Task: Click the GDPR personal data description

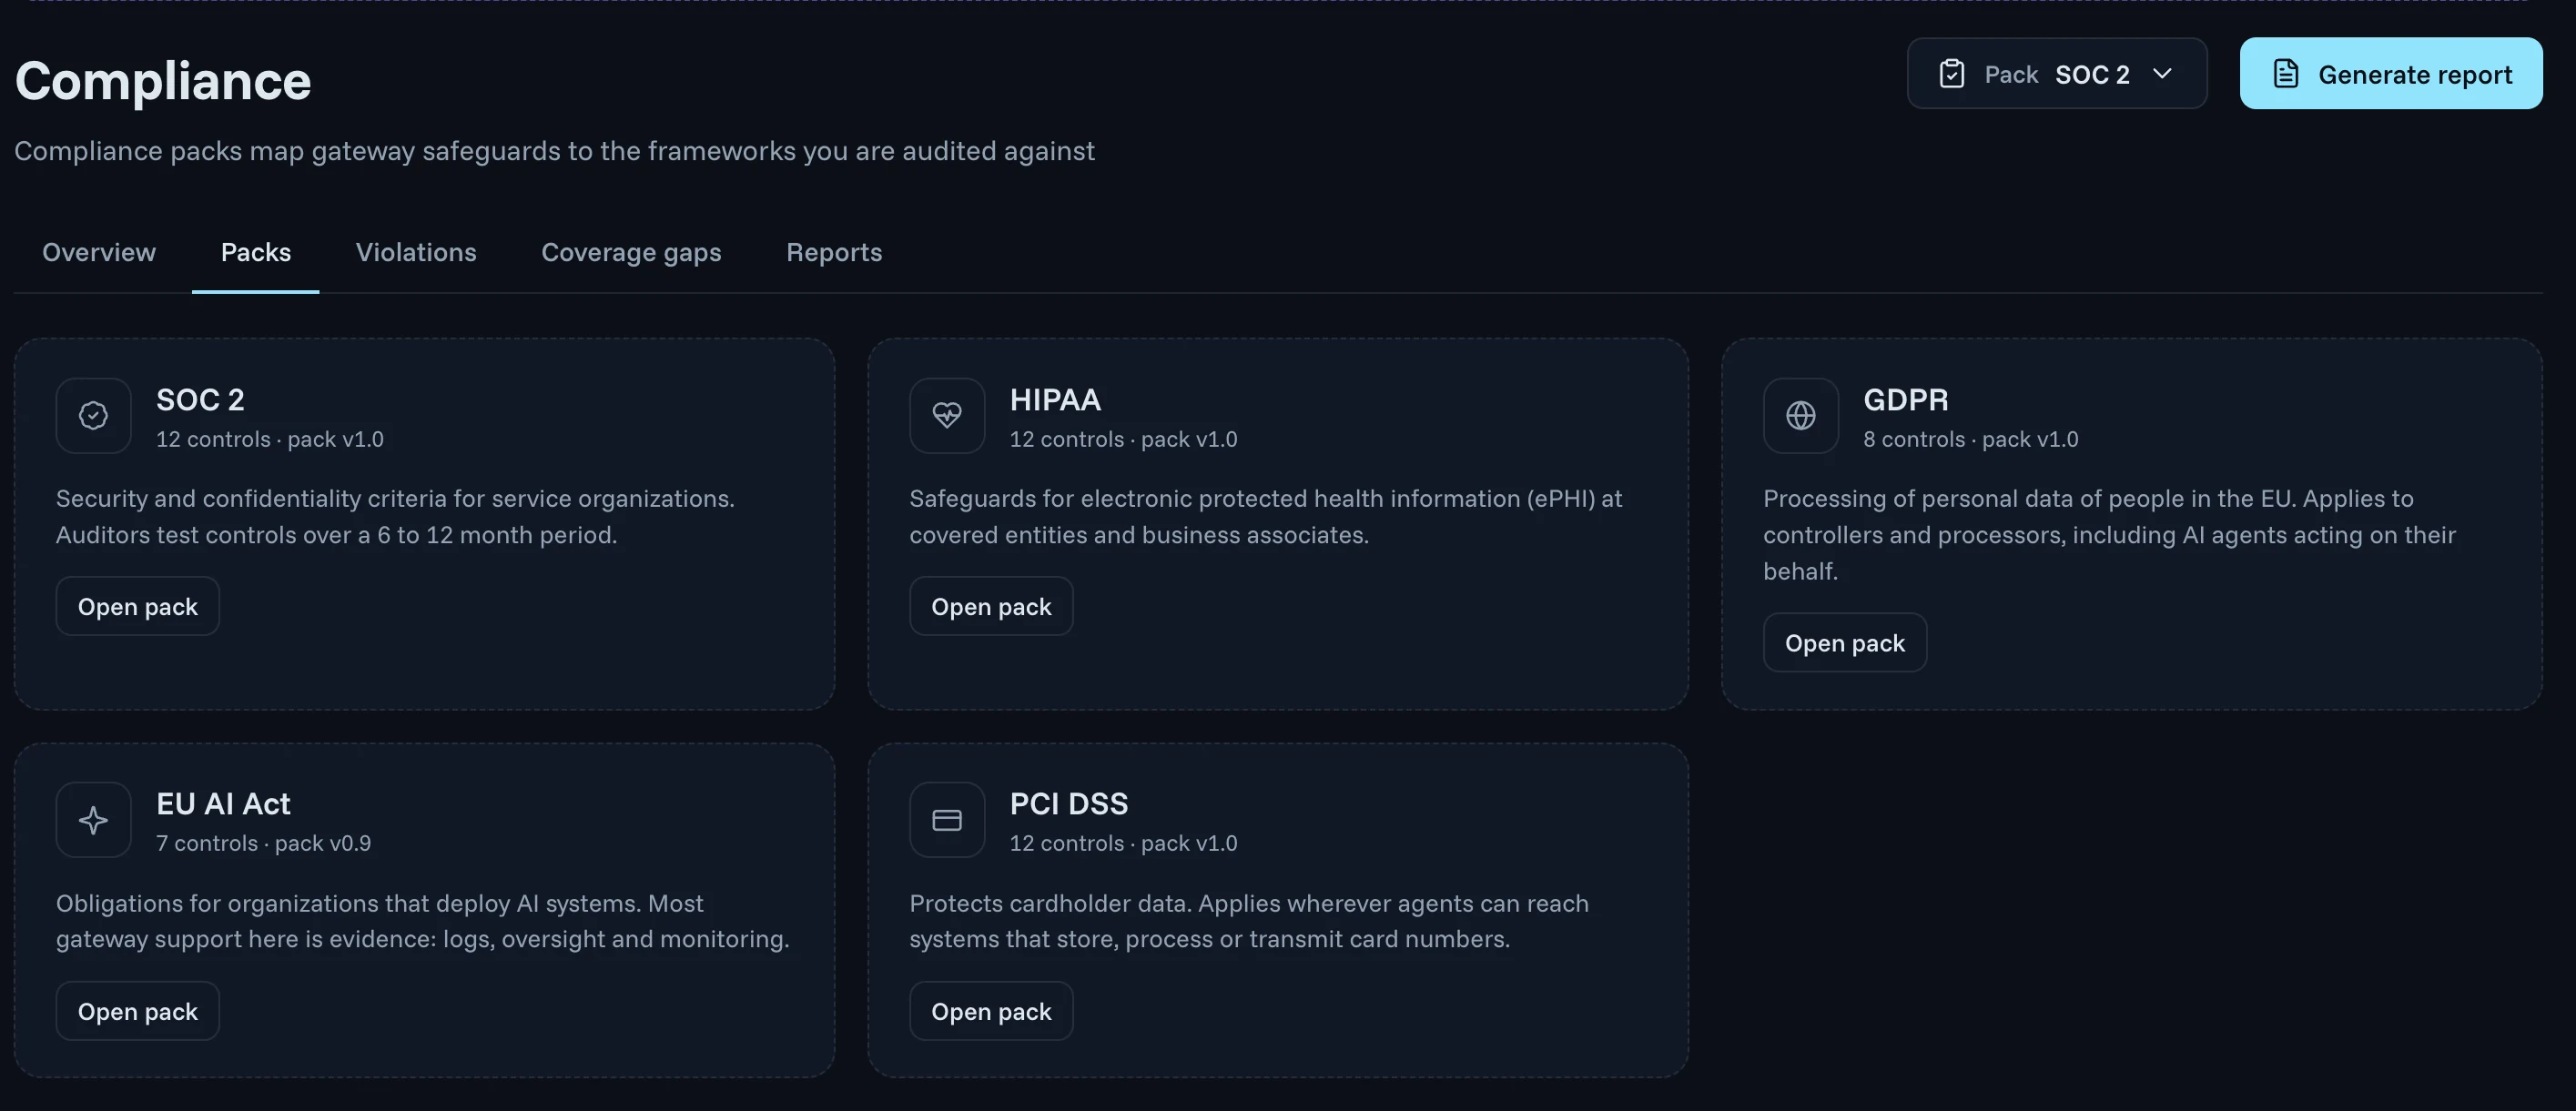Action: click(x=2109, y=534)
